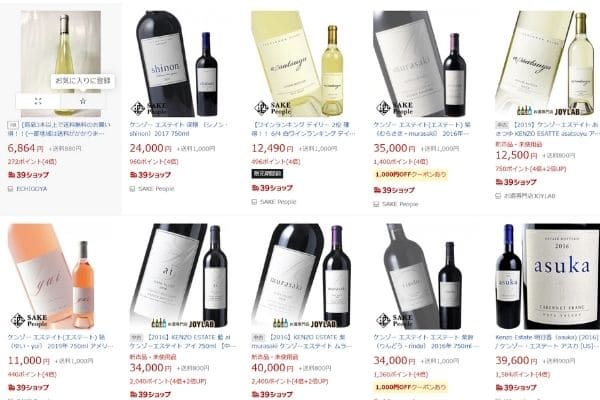Image resolution: width=600 pixels, height=400 pixels.
Task: Click the shop icon beside ECHIGOYA
Action: [11, 189]
